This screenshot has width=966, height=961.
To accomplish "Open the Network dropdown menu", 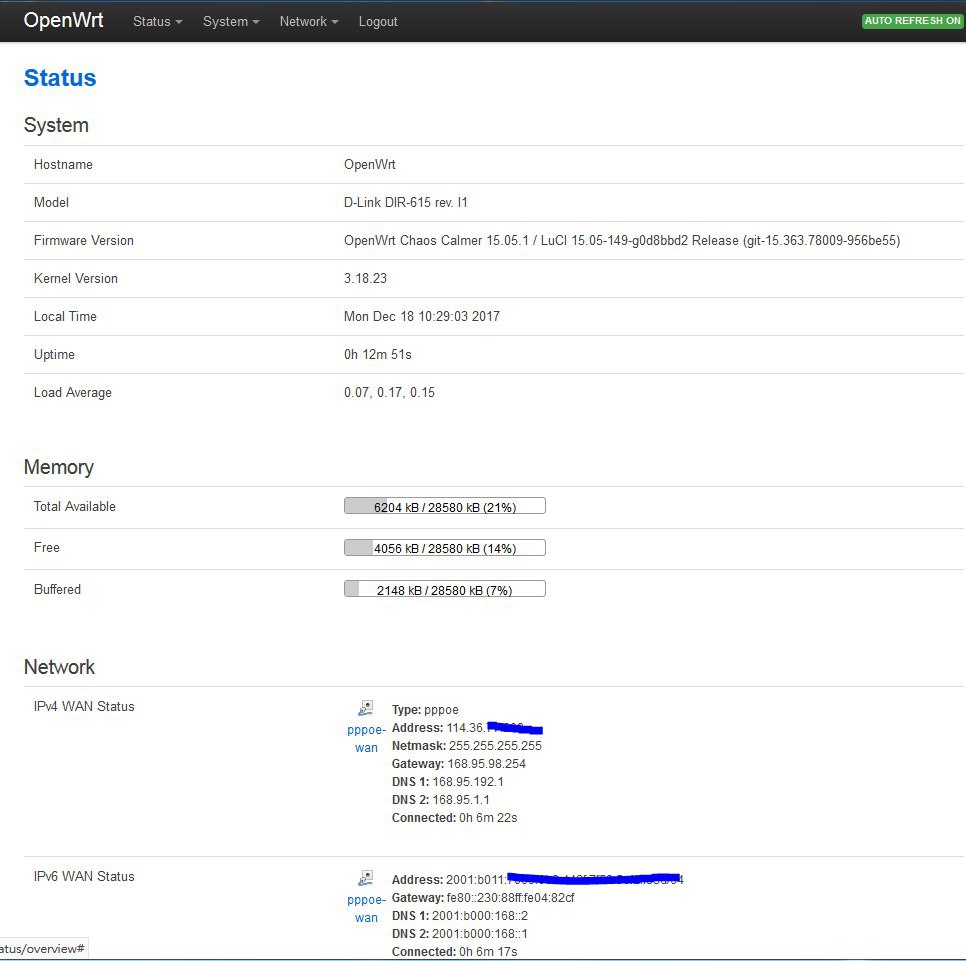I will (x=308, y=21).
